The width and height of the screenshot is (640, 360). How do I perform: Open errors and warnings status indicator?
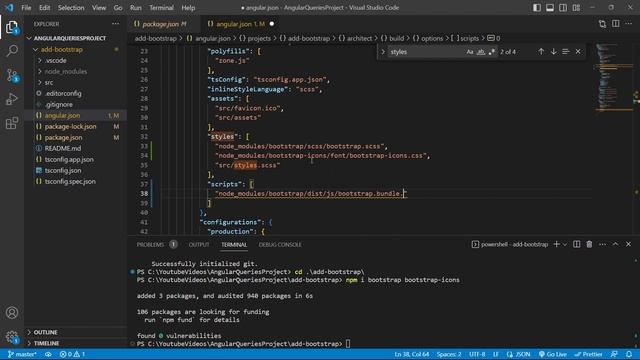pyautogui.click(x=72, y=354)
